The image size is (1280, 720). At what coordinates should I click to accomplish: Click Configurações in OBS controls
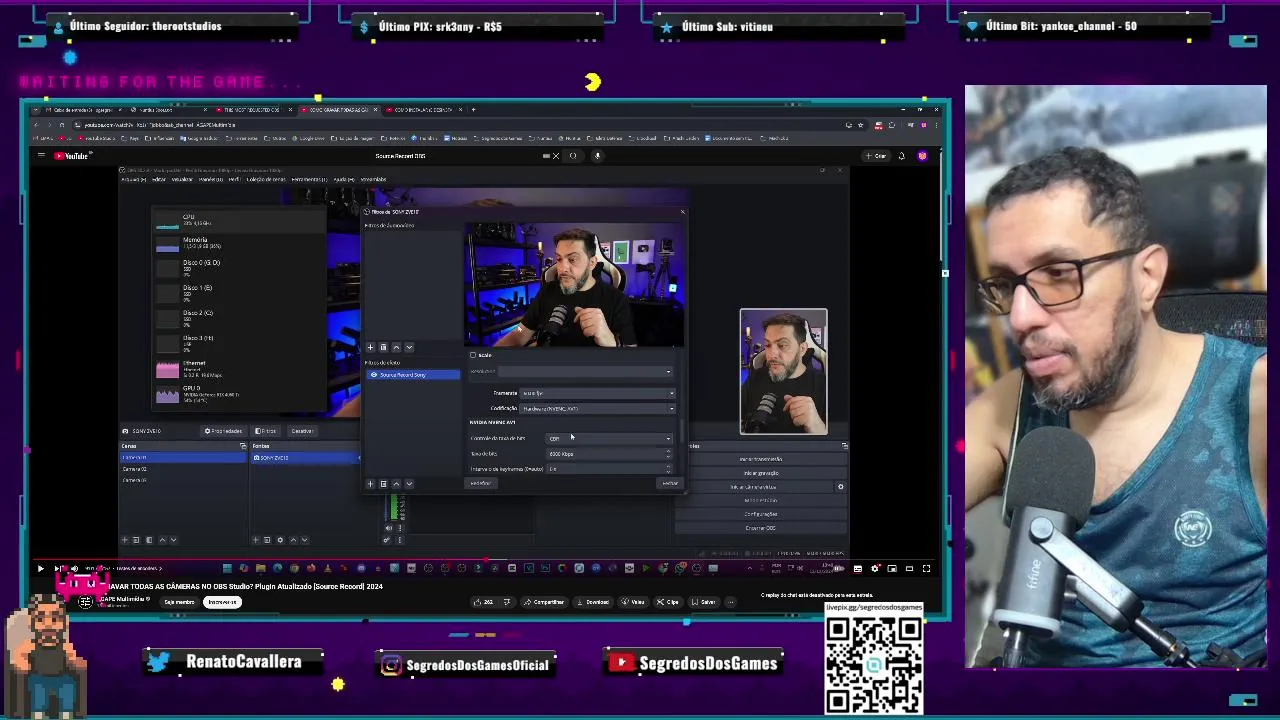point(761,514)
